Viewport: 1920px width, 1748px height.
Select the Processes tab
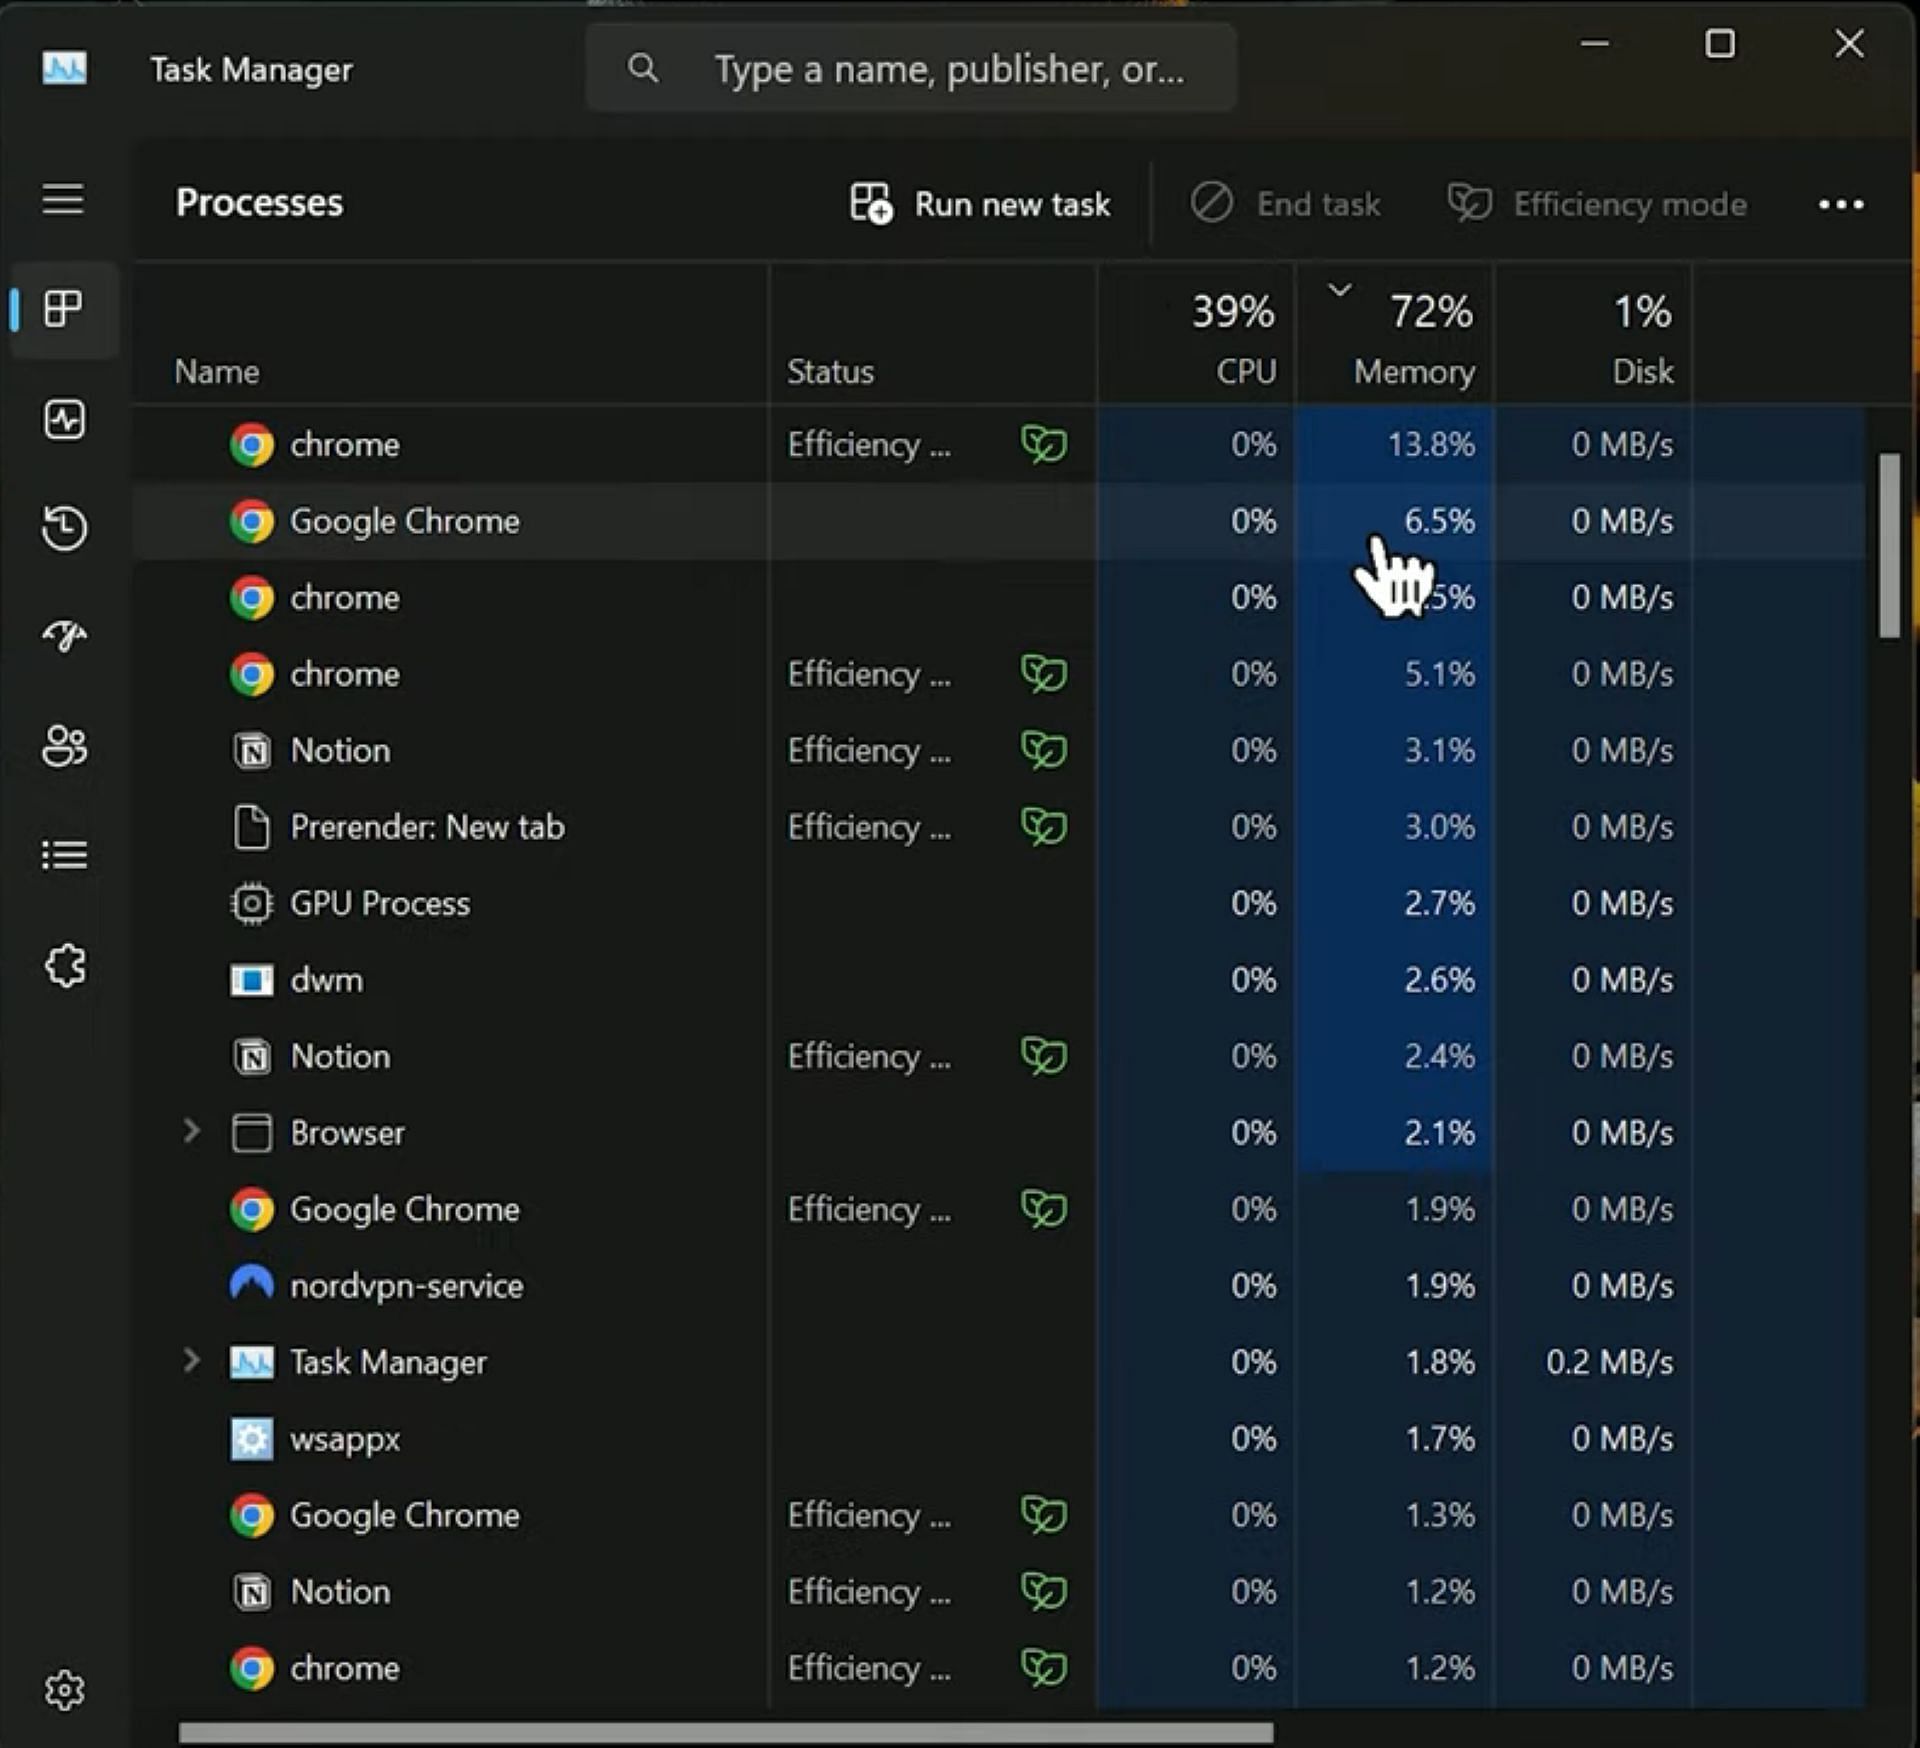click(x=62, y=309)
